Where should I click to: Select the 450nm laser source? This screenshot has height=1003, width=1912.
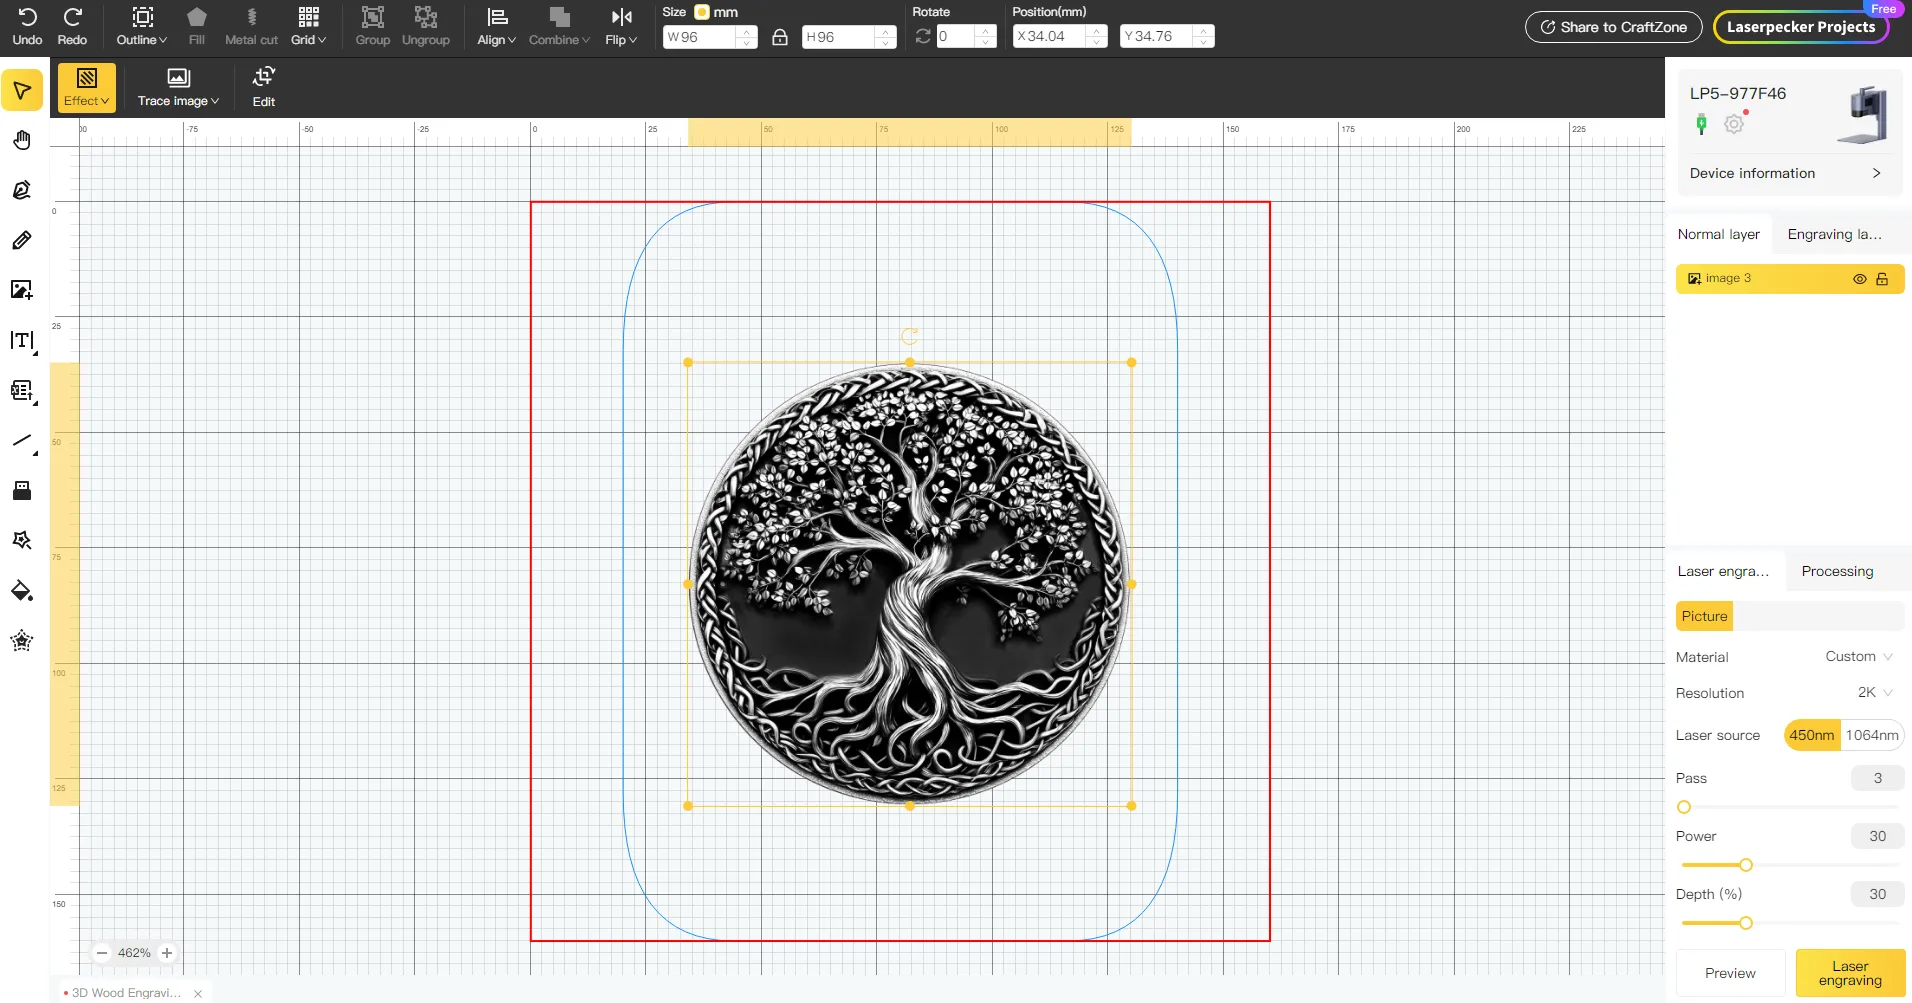coord(1812,735)
